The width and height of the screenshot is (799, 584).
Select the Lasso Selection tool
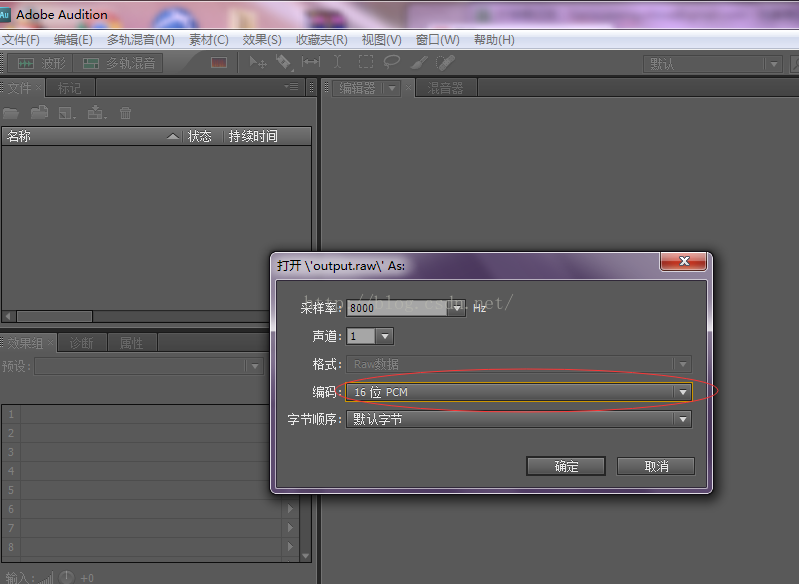point(391,62)
